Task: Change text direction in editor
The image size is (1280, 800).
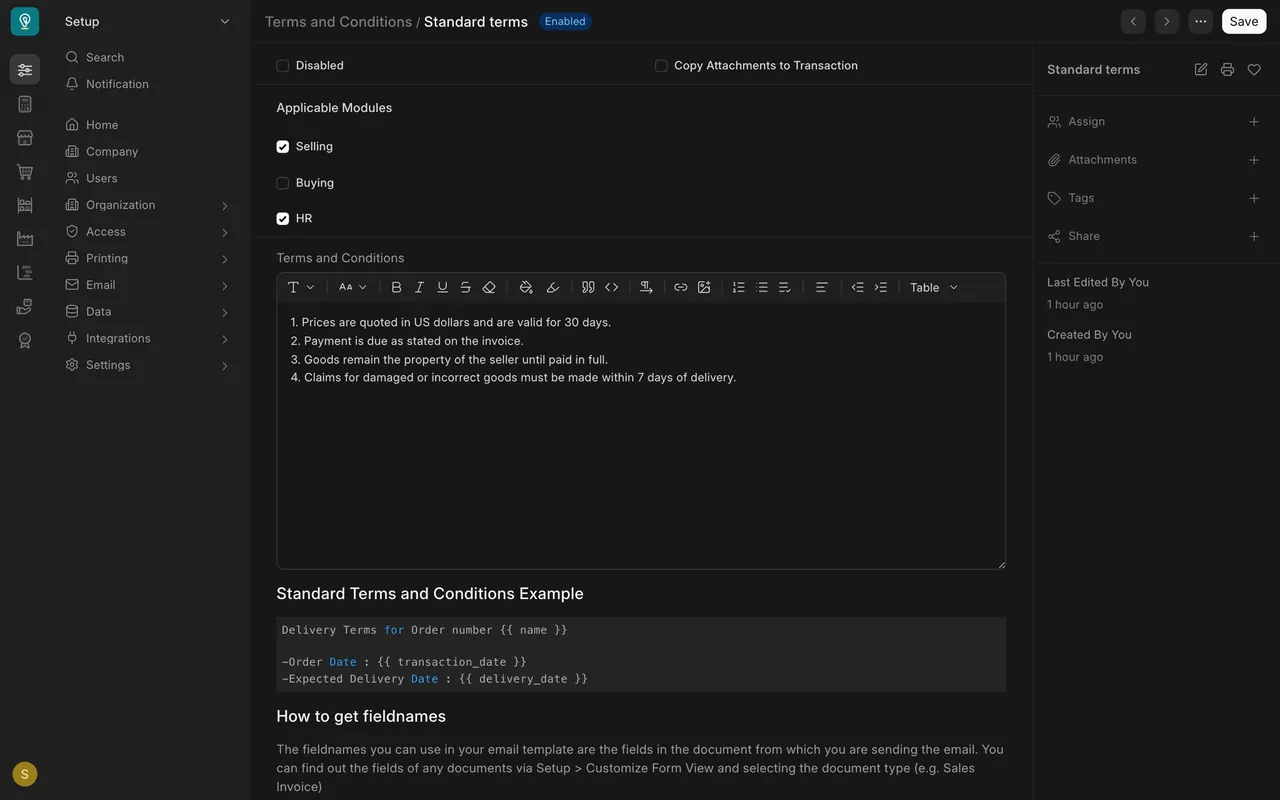Action: click(x=646, y=287)
